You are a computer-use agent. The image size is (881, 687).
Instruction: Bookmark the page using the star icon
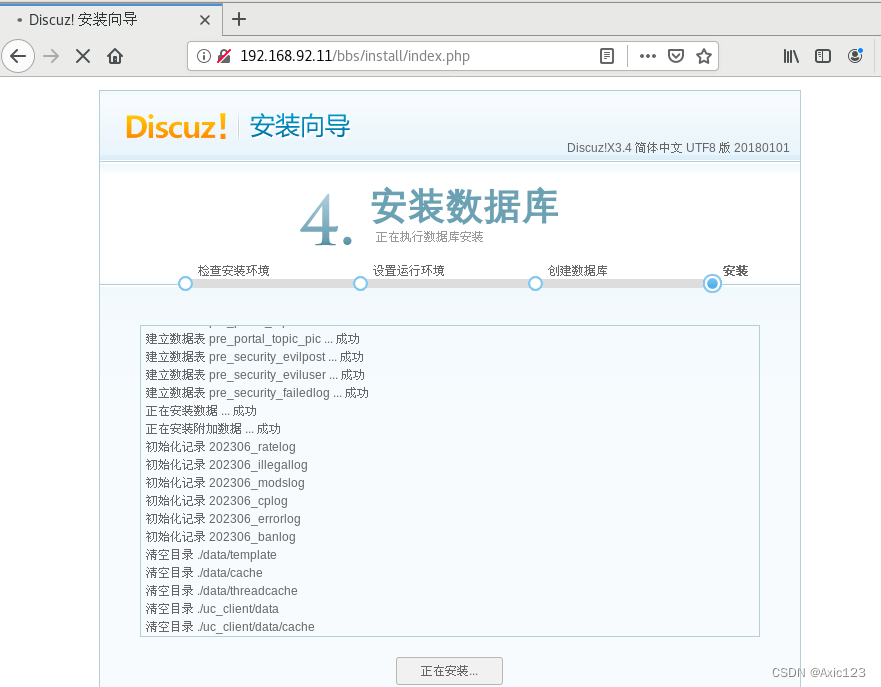pyautogui.click(x=704, y=56)
